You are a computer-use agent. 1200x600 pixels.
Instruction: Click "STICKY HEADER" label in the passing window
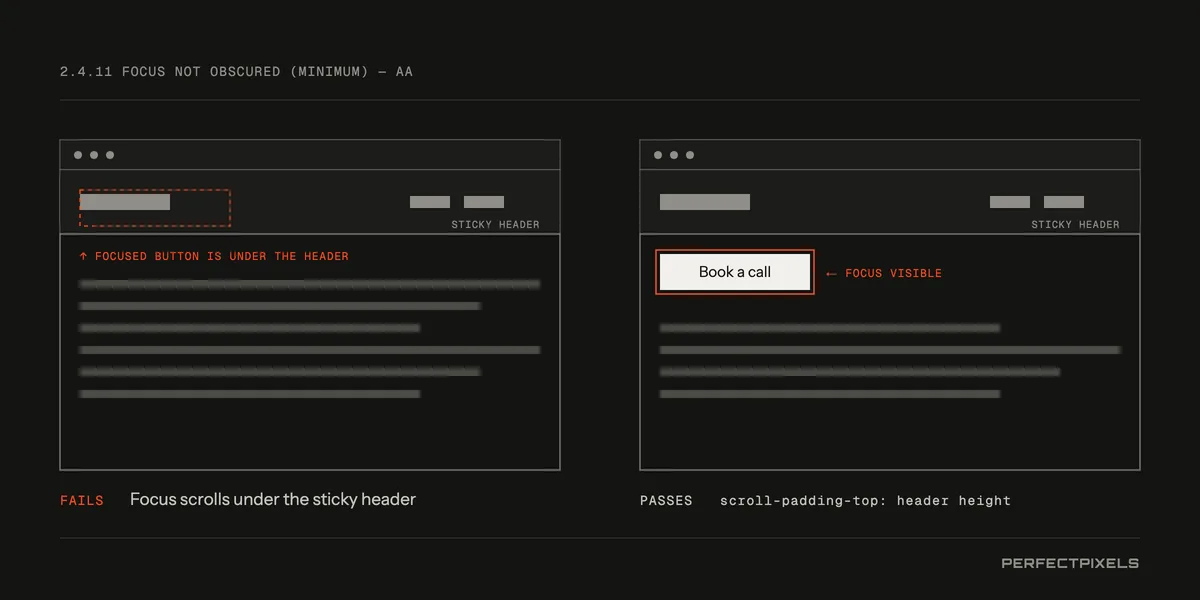[1075, 225]
